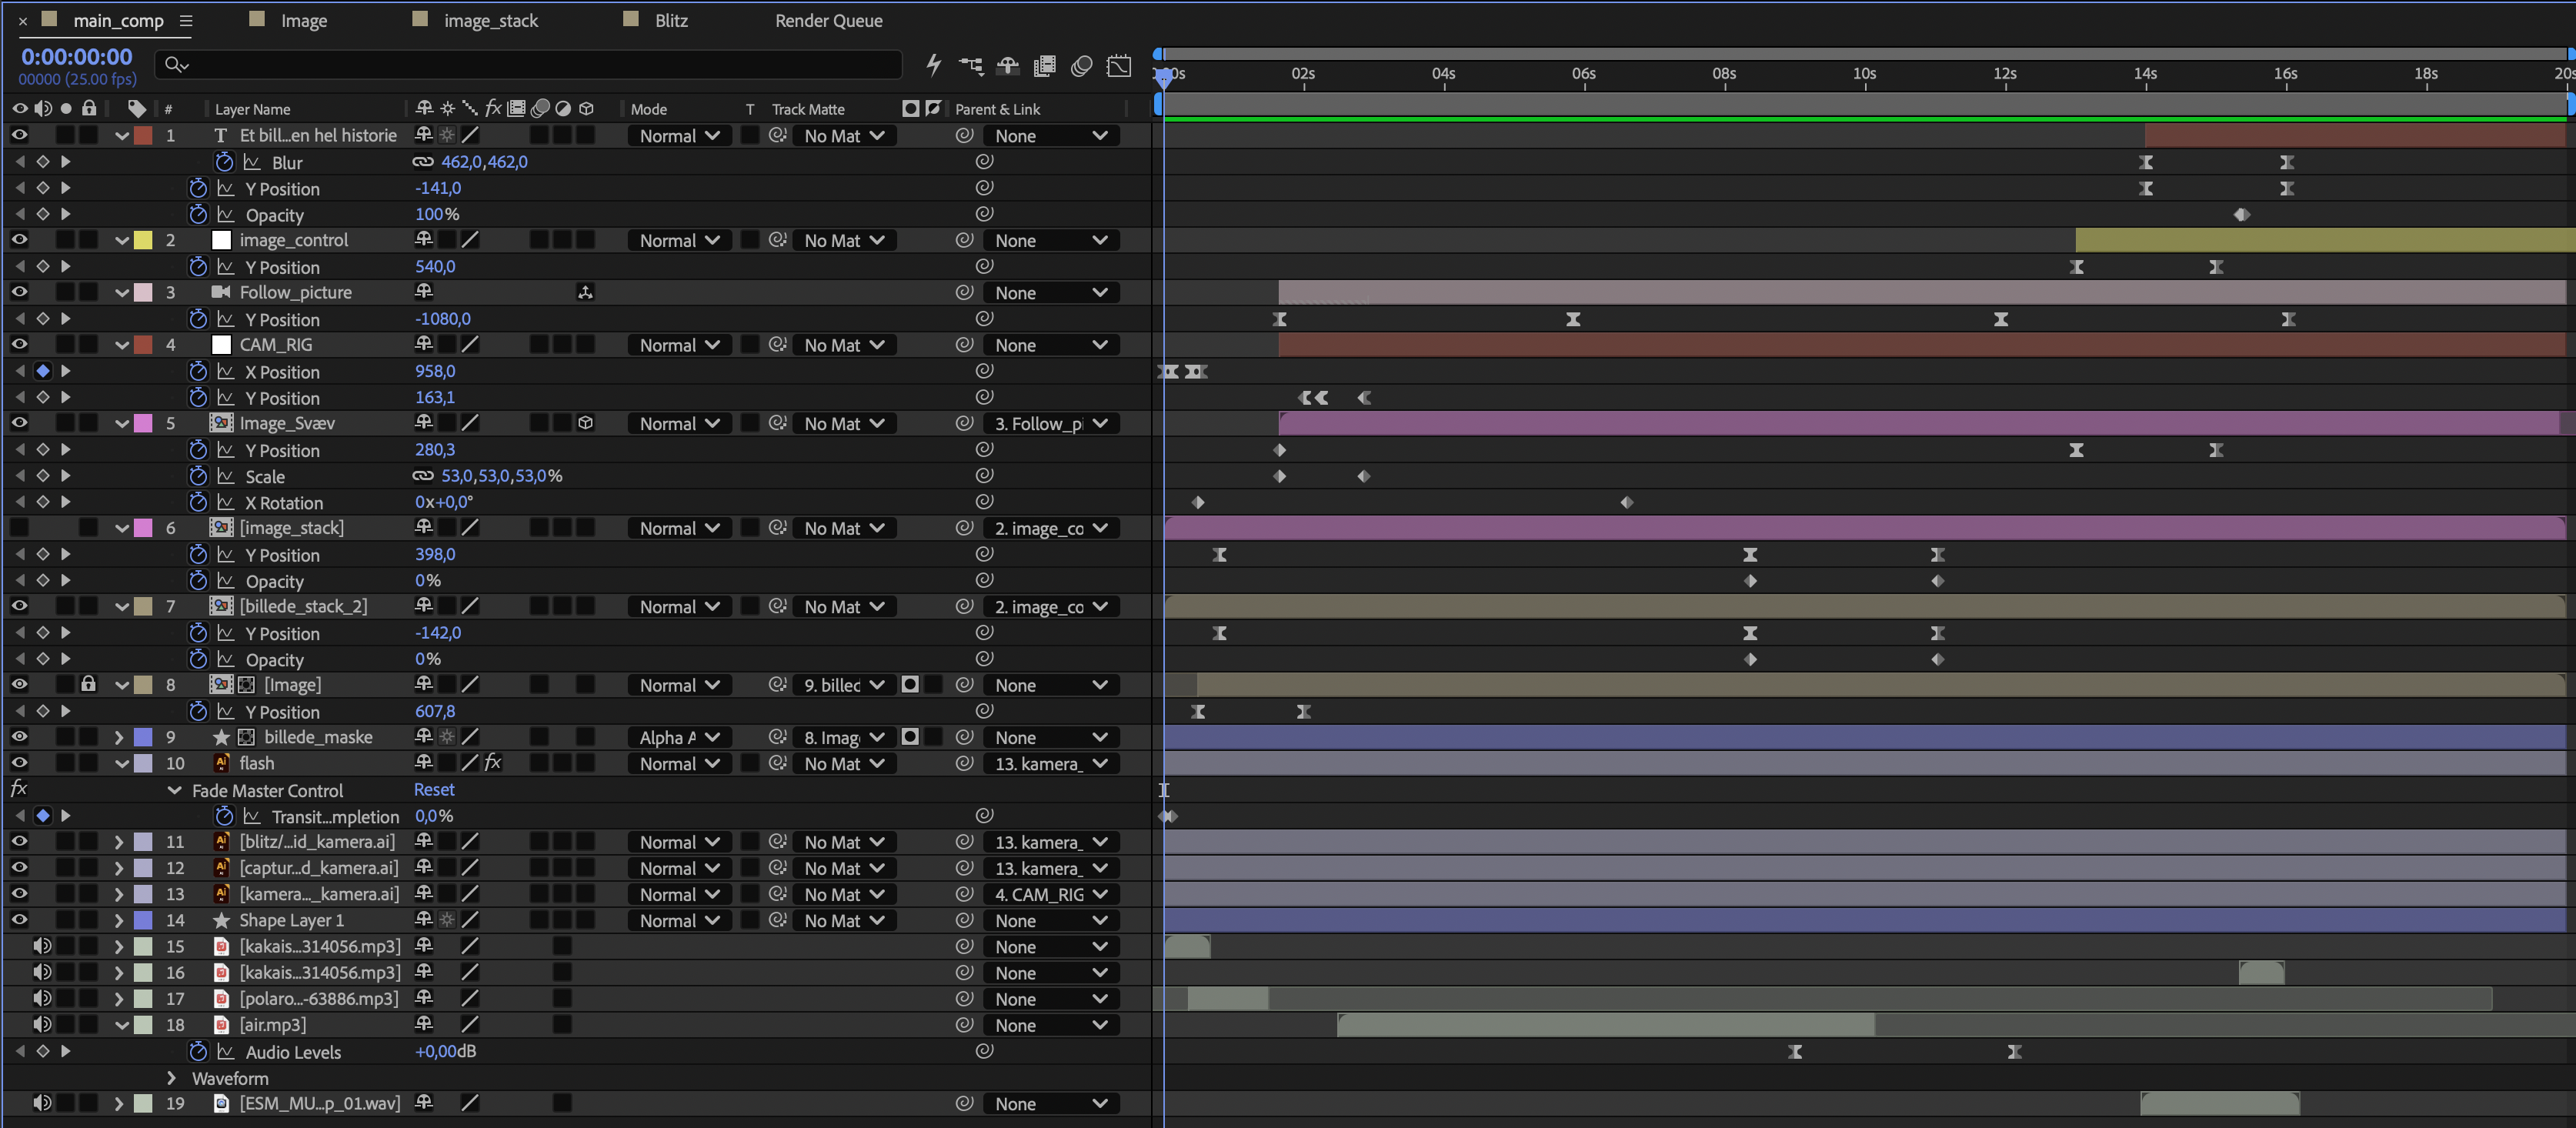Image resolution: width=2576 pixels, height=1128 pixels.
Task: Go to next keyframe for Blur
Action: pos(66,161)
